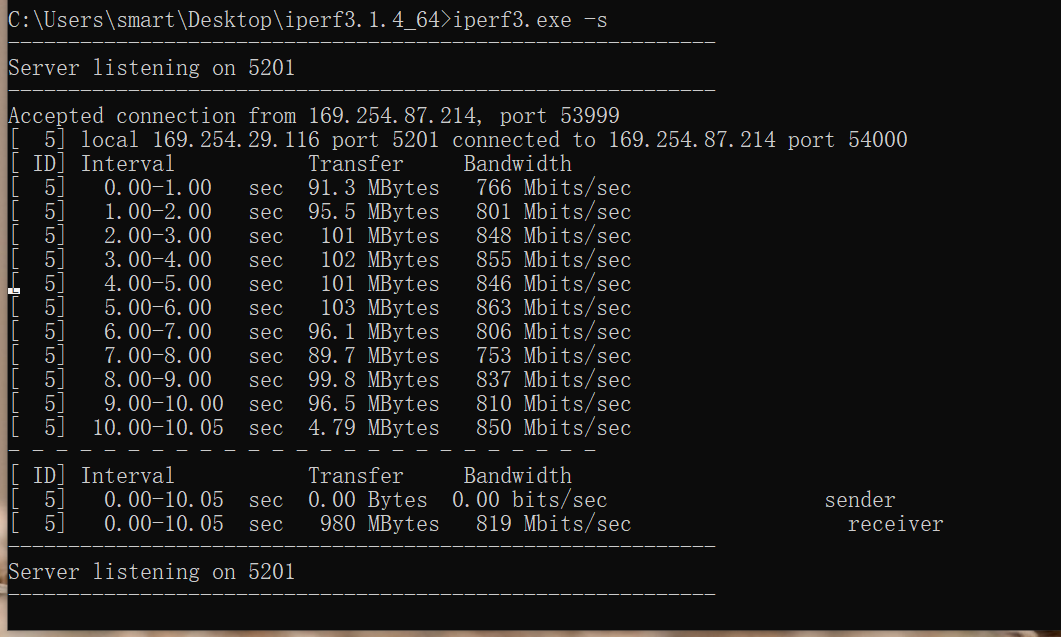The width and height of the screenshot is (1061, 637).
Task: Click the top Bandwidth column header
Action: 518,164
